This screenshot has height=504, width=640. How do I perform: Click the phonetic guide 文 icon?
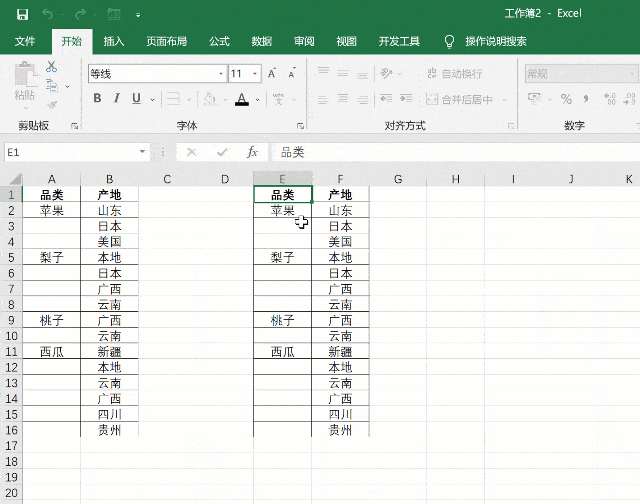click(278, 99)
